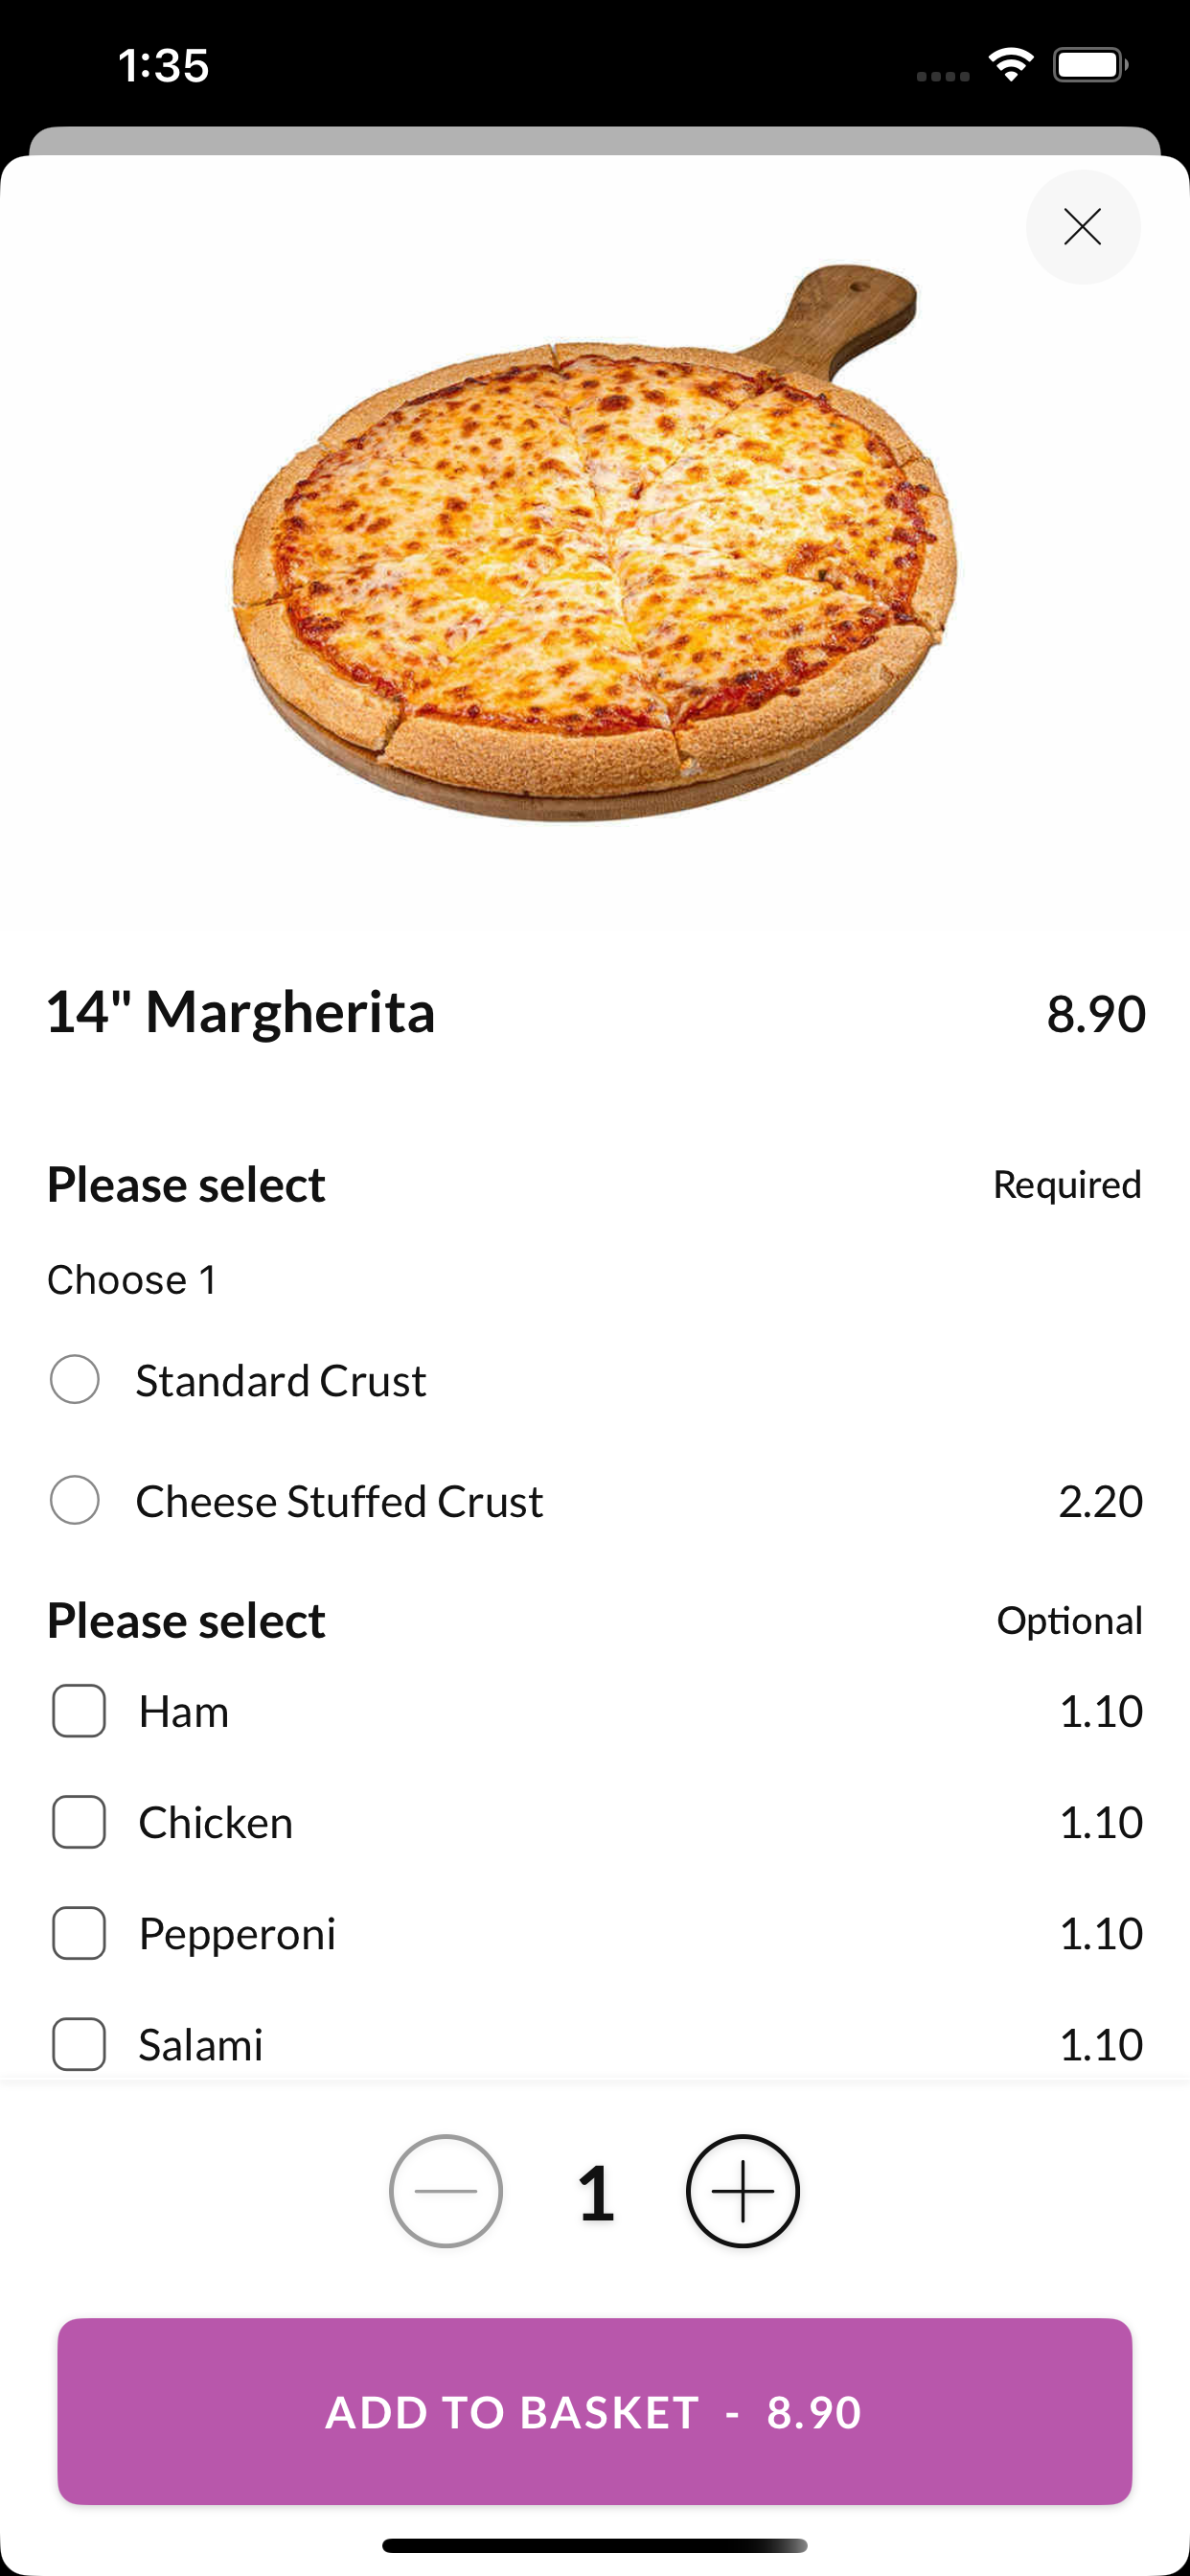Enable the Chicken topping checkbox
Screen dimensions: 1190x2576
[x=79, y=1822]
